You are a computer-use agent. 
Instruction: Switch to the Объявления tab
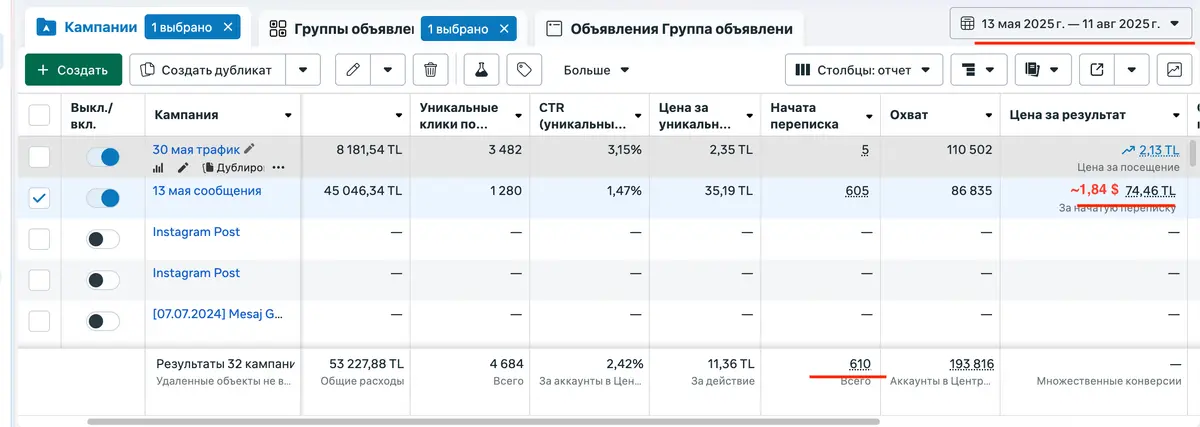coord(669,28)
